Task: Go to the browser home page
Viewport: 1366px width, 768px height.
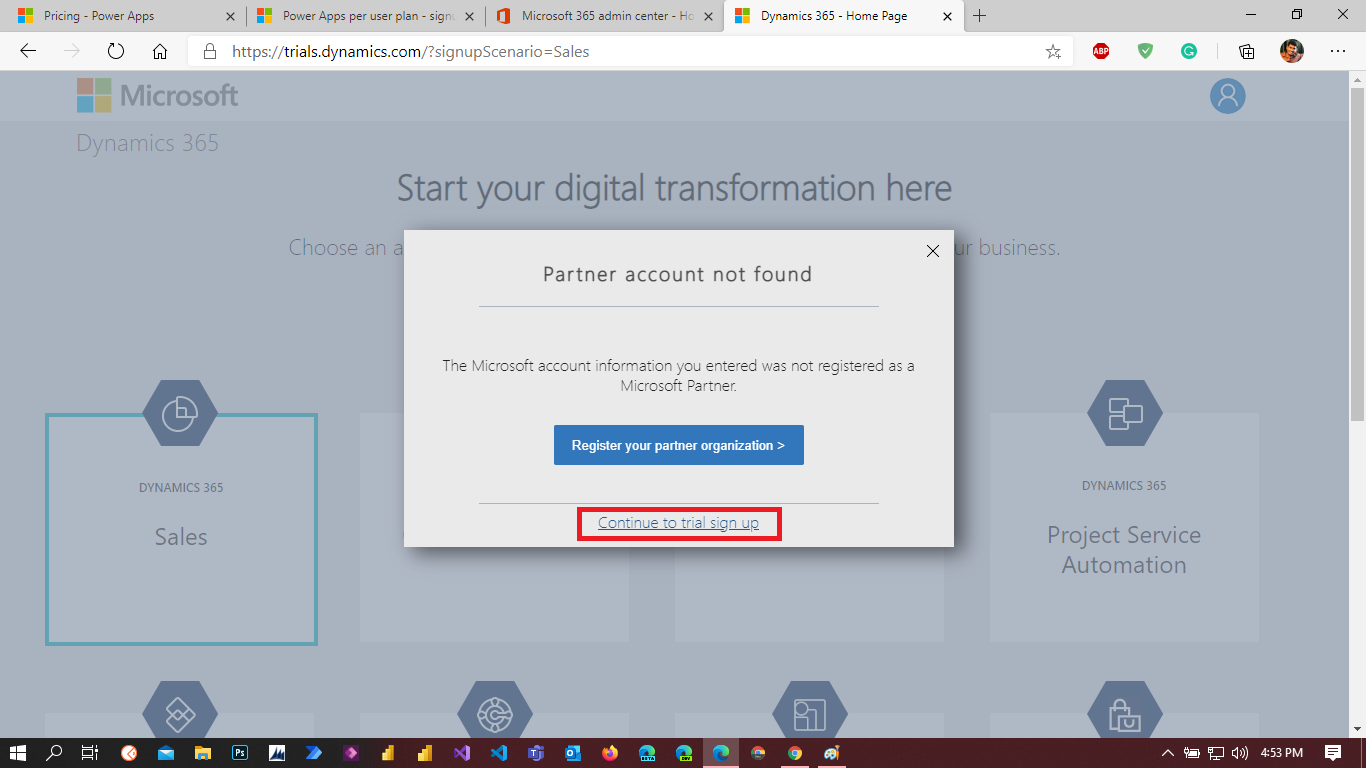Action: click(160, 52)
